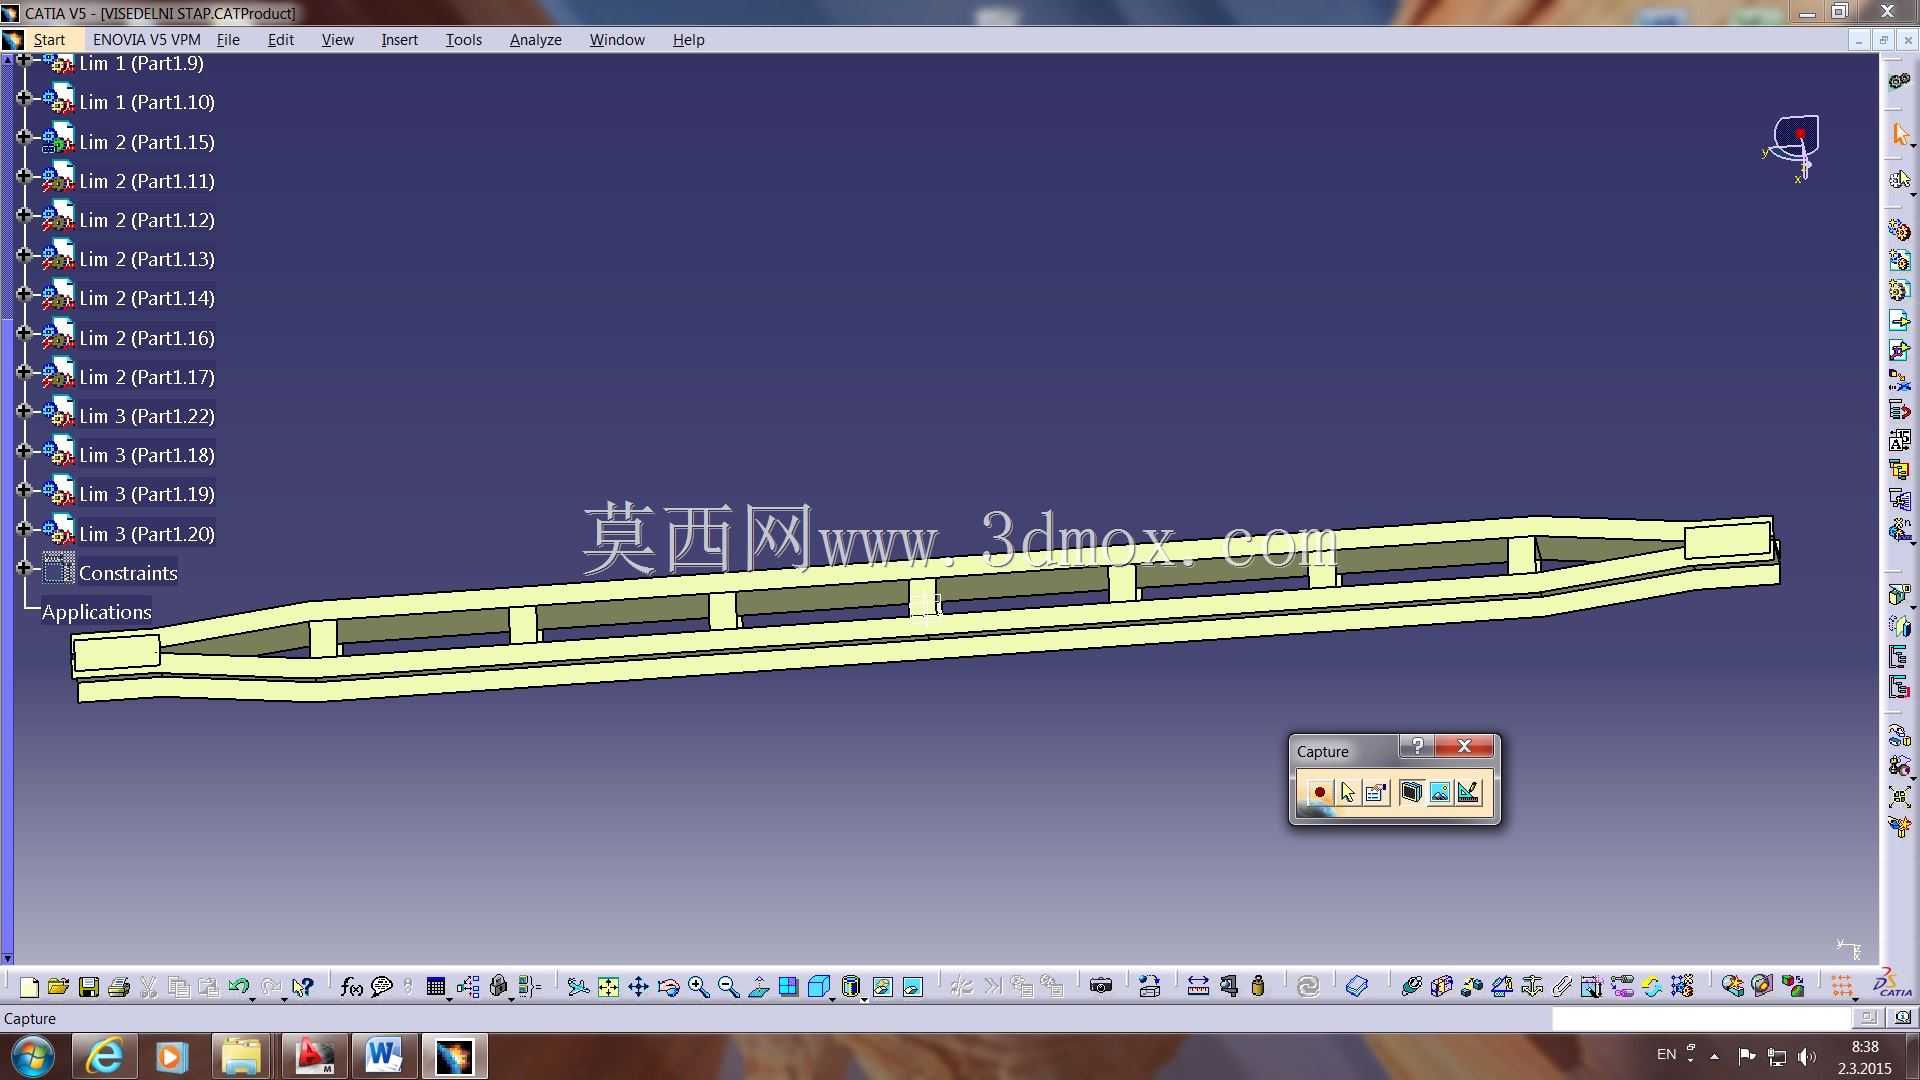Click the Update All icon
This screenshot has height=1080, width=1920.
tap(1308, 988)
